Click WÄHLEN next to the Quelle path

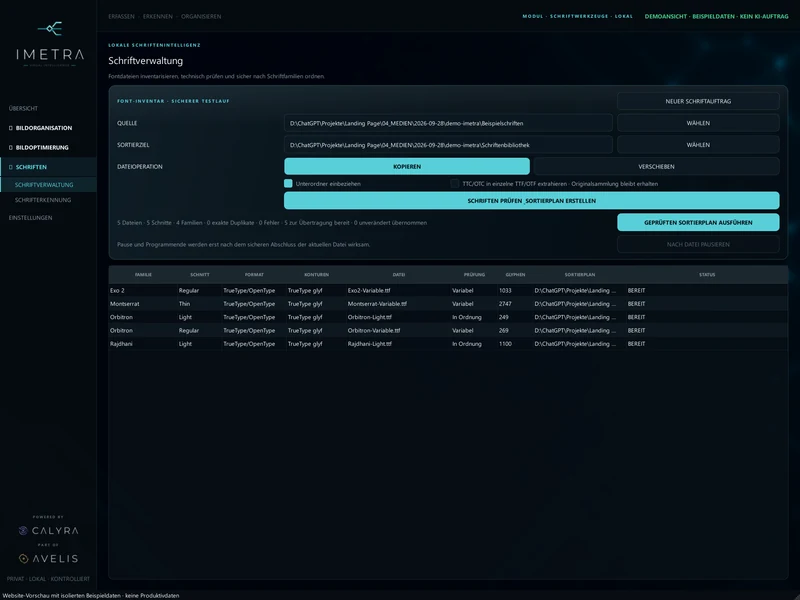698,123
